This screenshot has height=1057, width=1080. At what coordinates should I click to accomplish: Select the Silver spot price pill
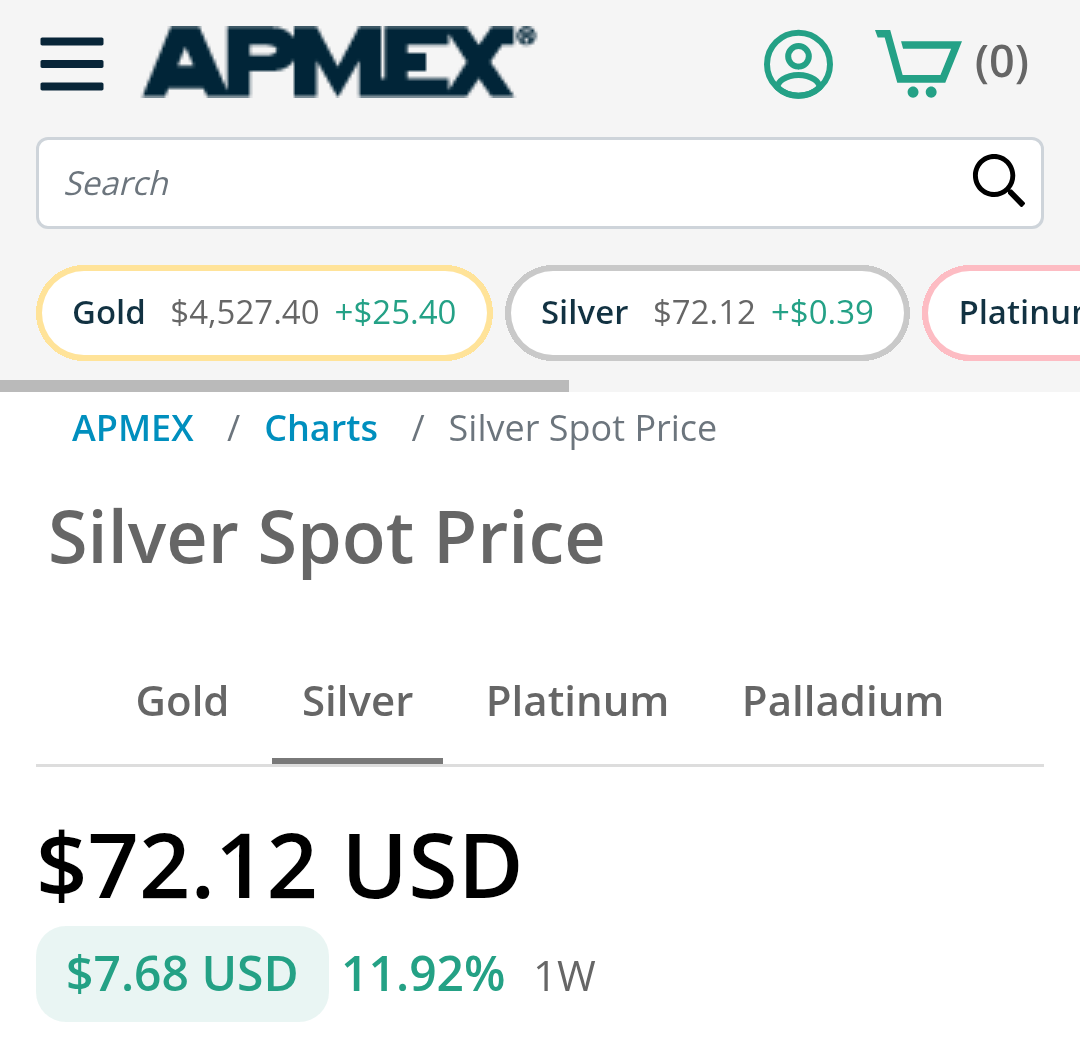pyautogui.click(x=707, y=313)
